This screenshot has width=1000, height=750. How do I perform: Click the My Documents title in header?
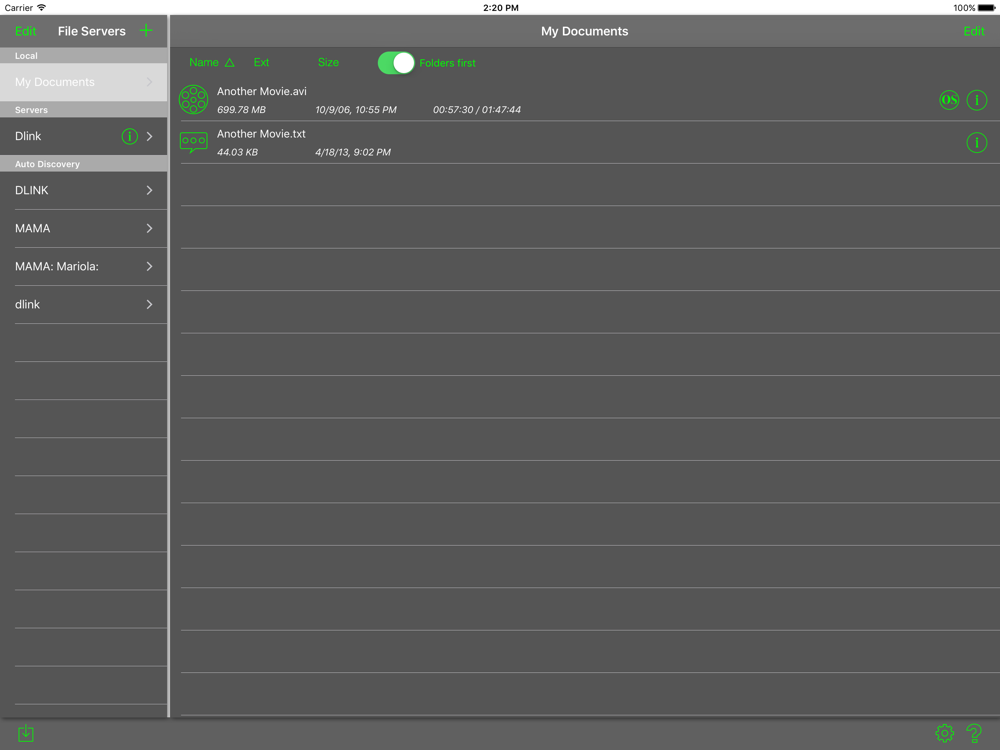(584, 31)
